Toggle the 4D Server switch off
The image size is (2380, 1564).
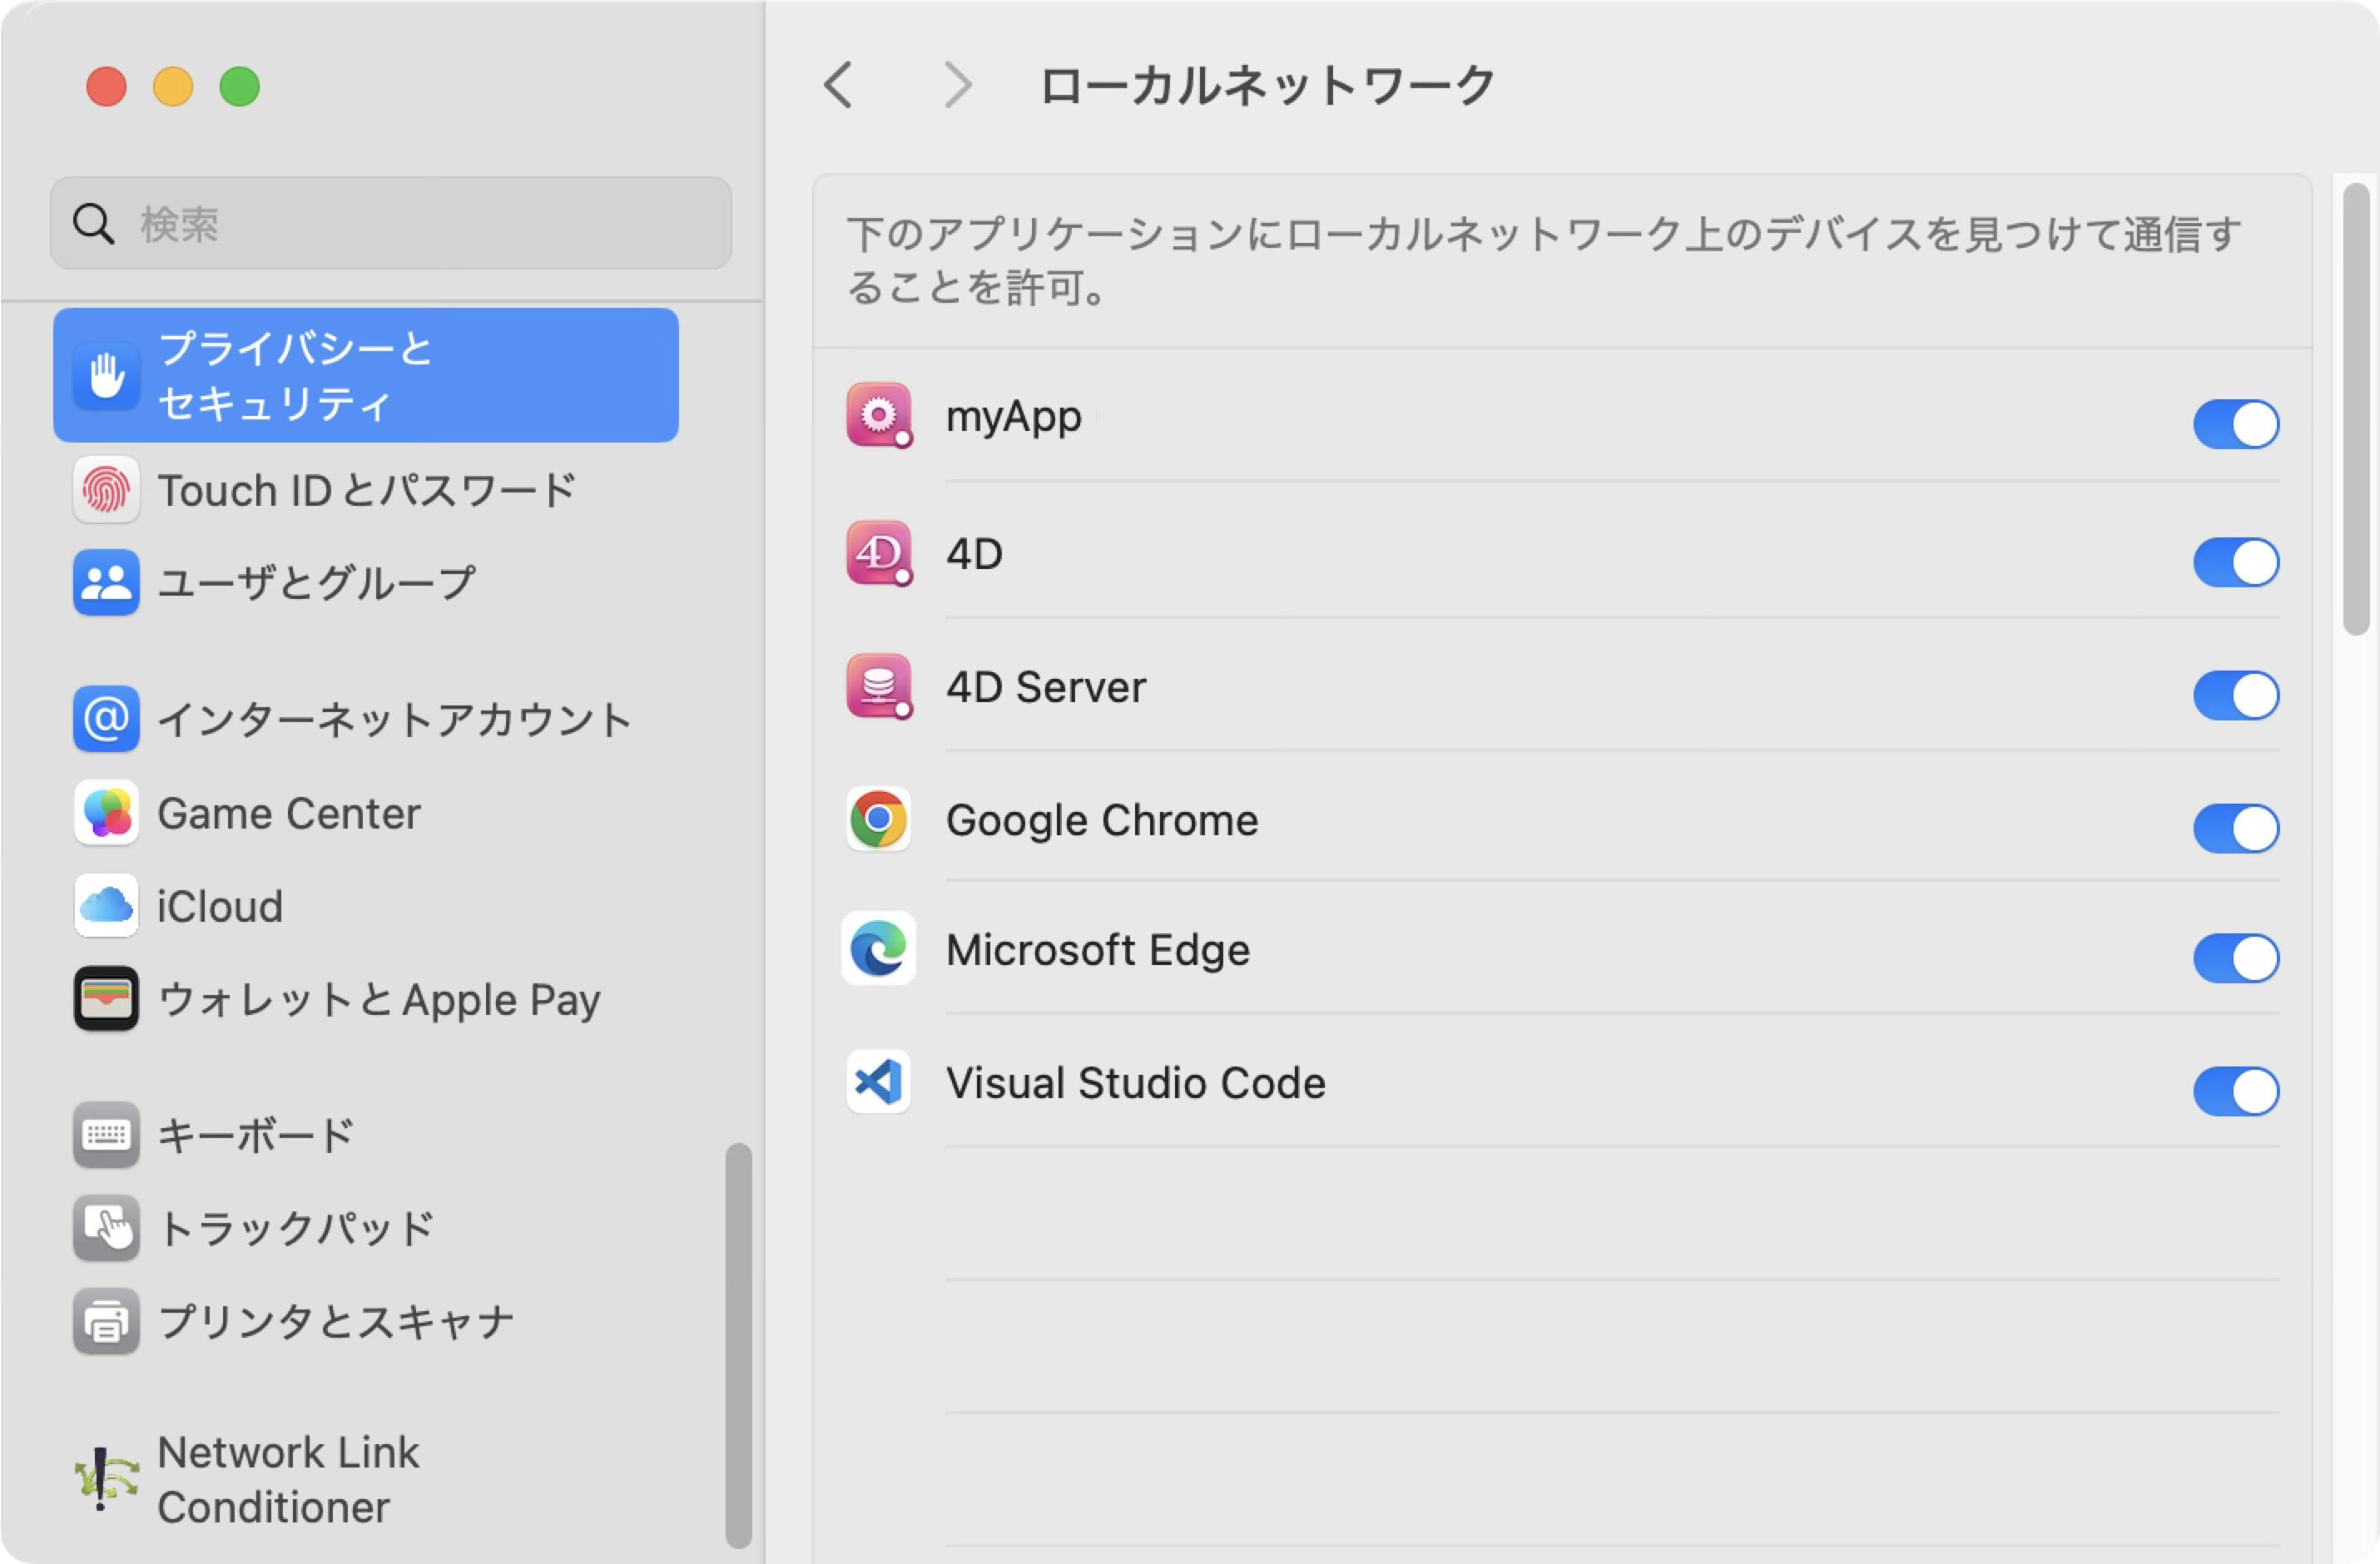[2235, 695]
